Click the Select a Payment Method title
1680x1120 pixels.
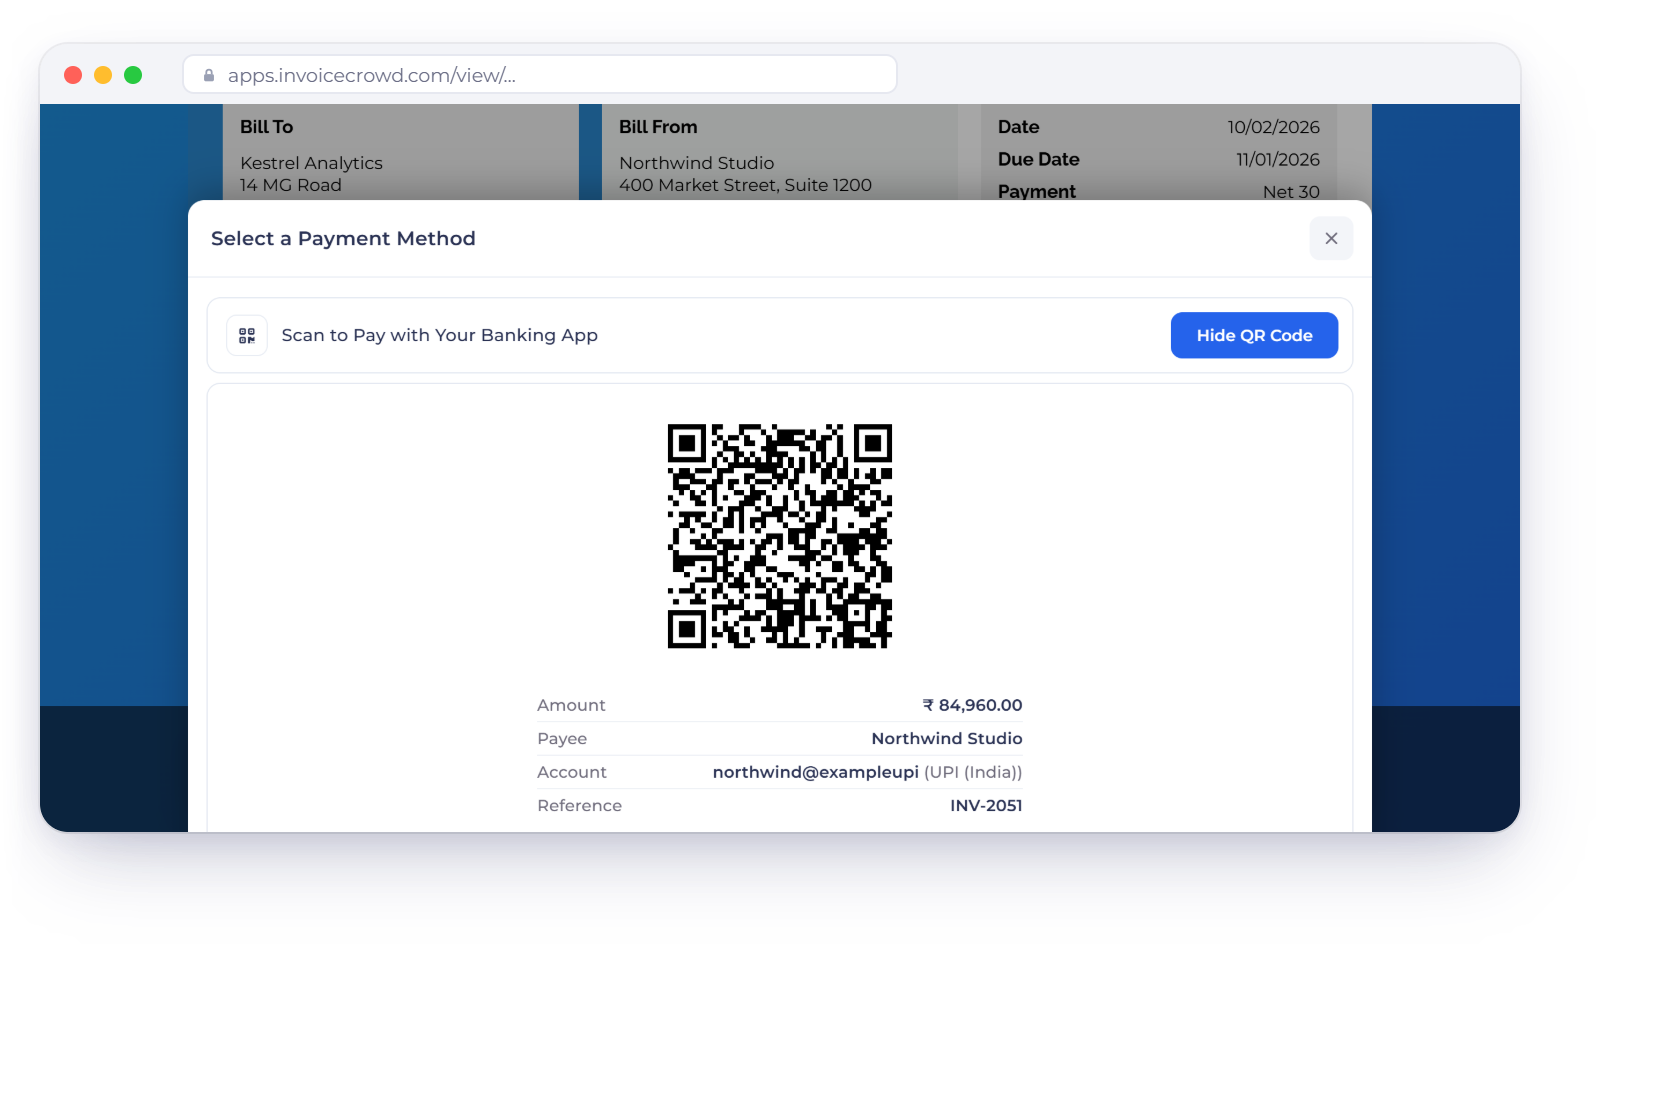[343, 238]
